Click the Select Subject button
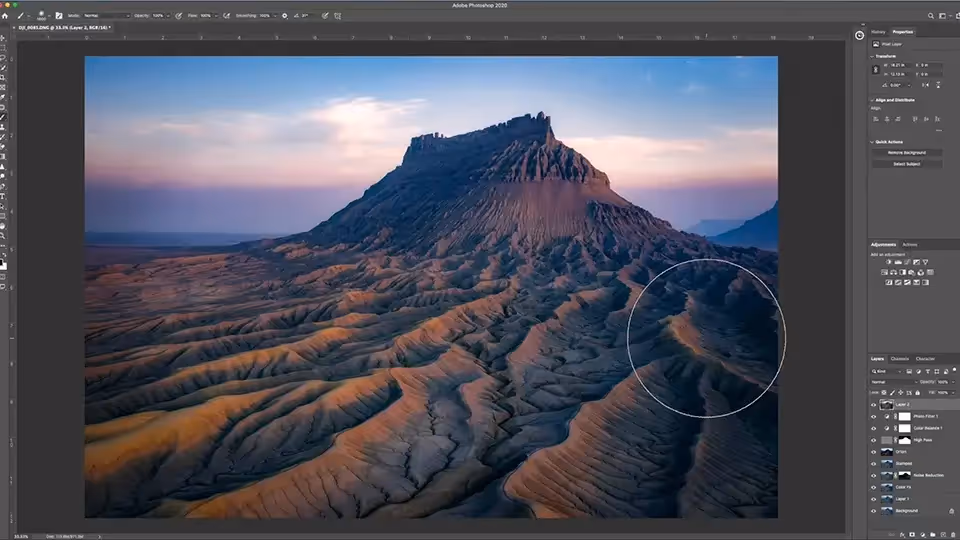 [907, 164]
